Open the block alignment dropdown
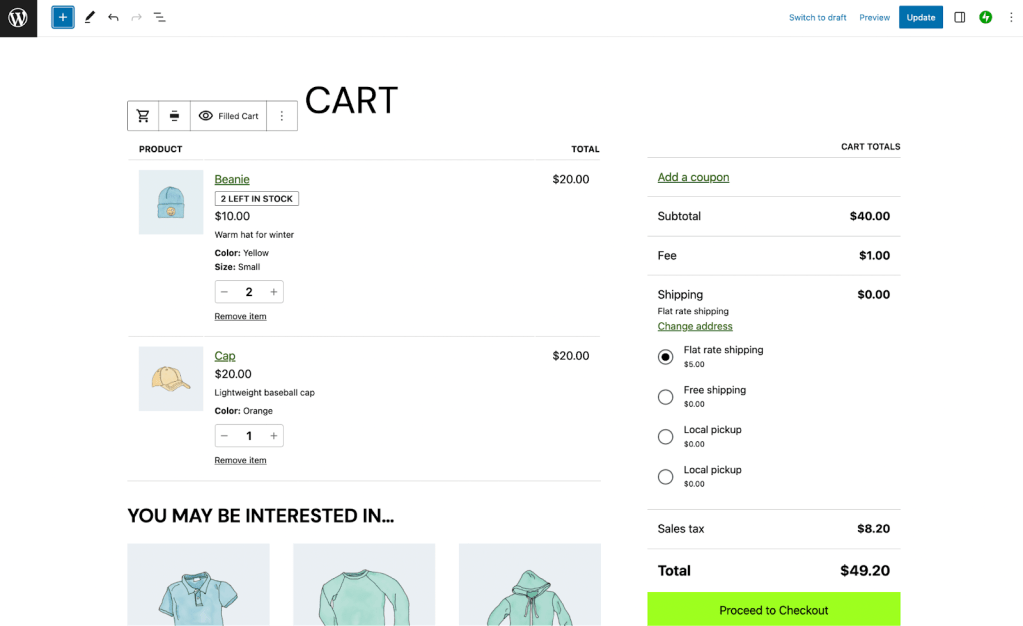This screenshot has width=1023, height=626. [x=174, y=115]
